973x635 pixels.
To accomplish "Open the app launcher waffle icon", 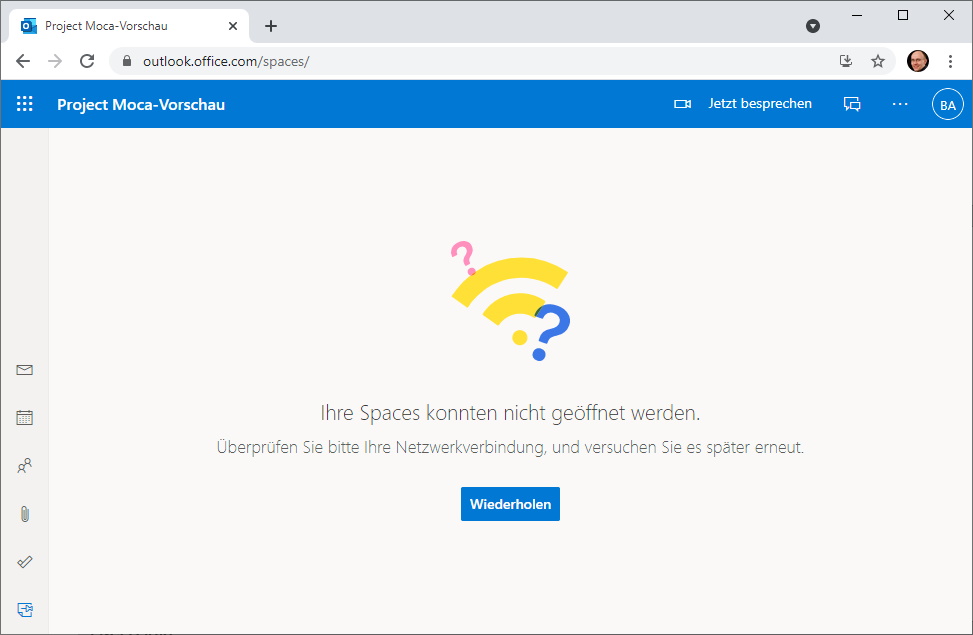I will pos(25,104).
